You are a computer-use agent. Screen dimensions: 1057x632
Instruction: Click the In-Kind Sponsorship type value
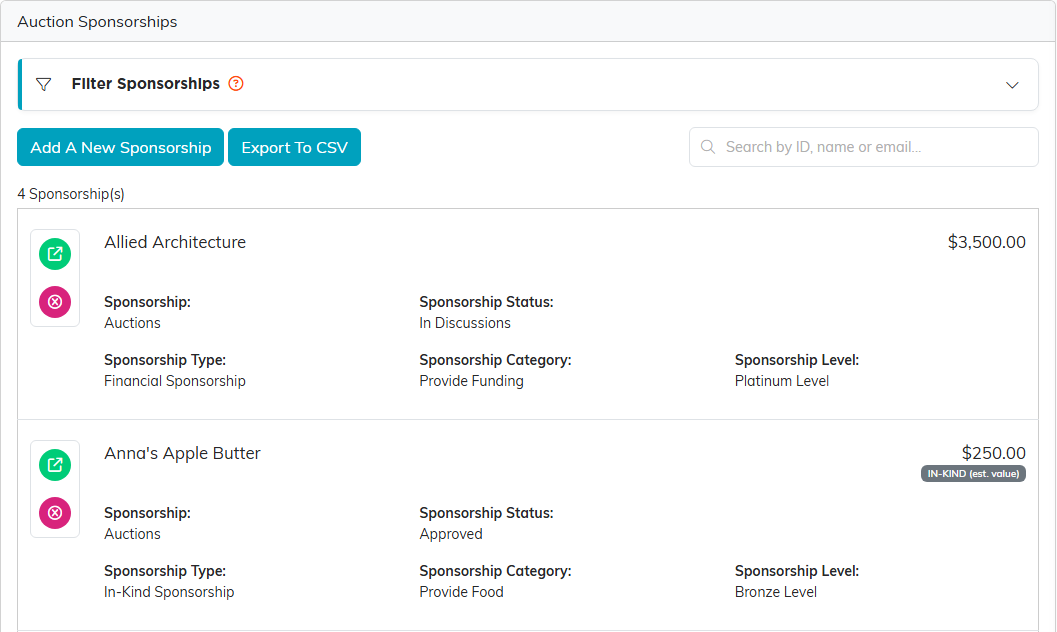tap(169, 592)
